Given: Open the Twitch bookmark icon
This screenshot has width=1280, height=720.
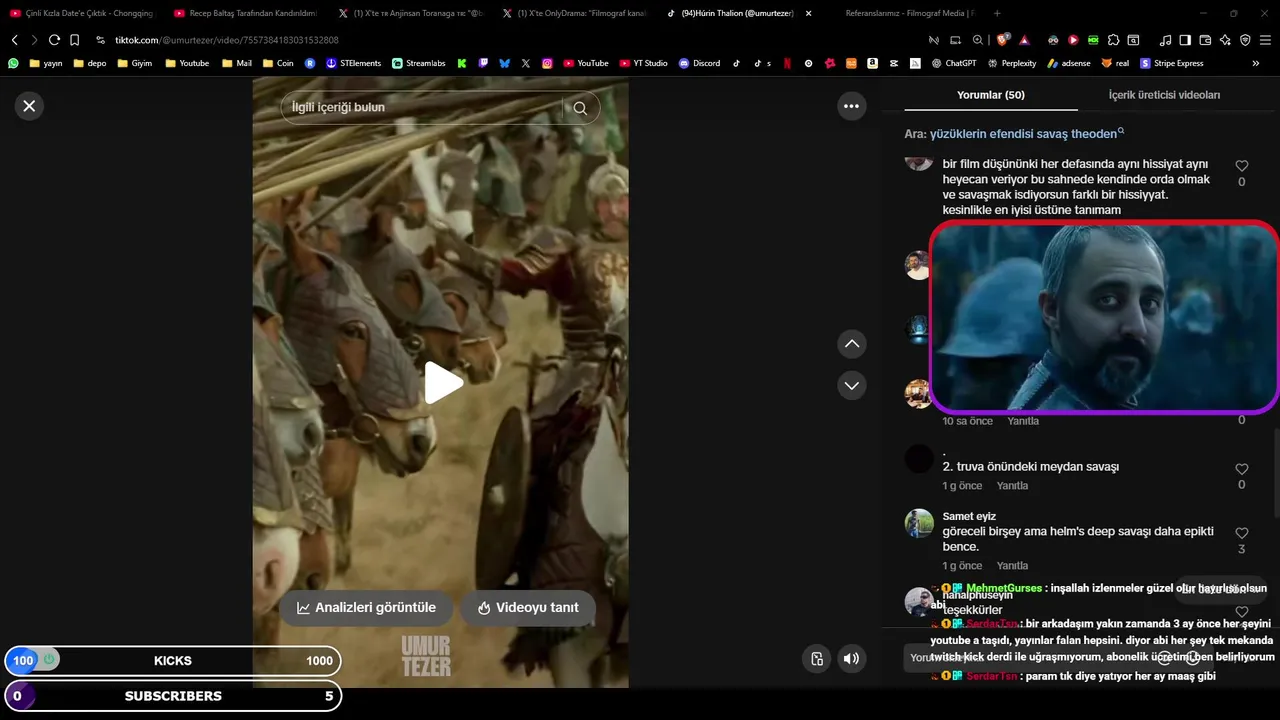Looking at the screenshot, I should click(x=483, y=63).
